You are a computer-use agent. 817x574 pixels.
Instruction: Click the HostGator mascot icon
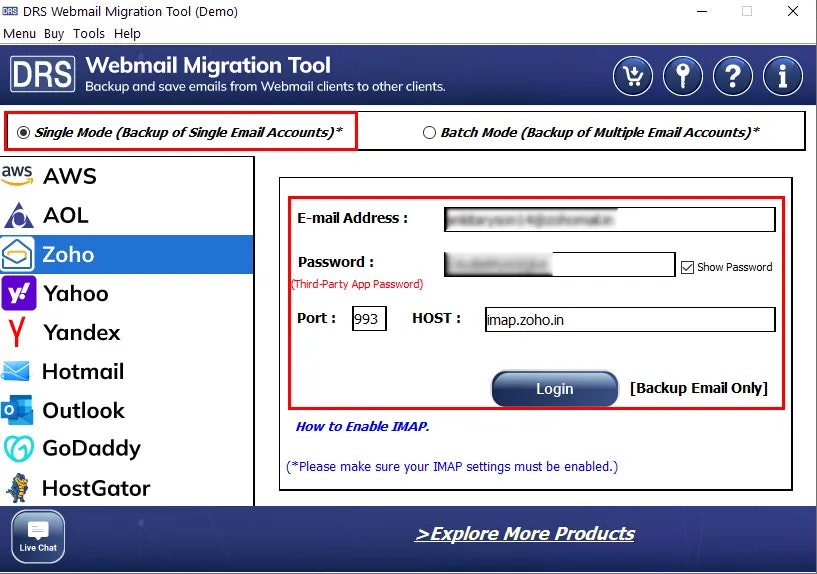click(18, 488)
